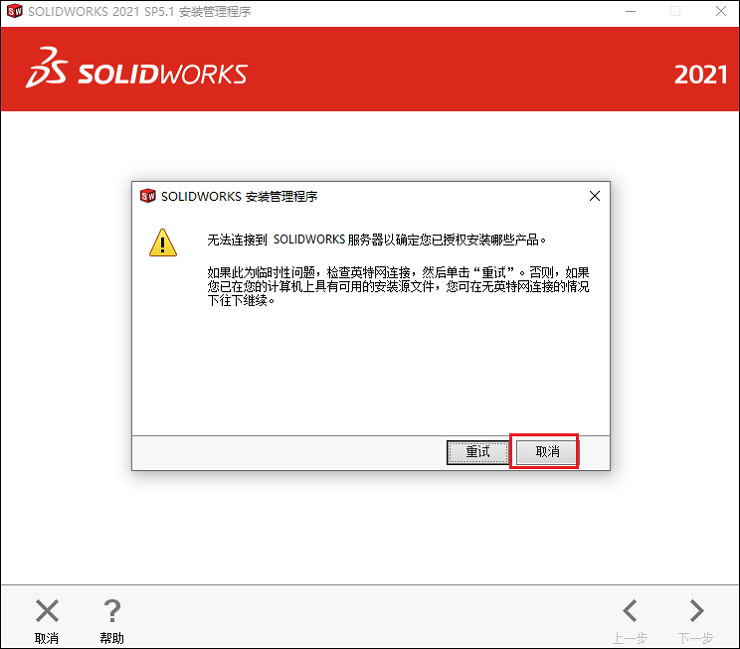Viewport: 740px width, 649px height.
Task: Click the 2021 version text in the banner
Action: [x=700, y=75]
